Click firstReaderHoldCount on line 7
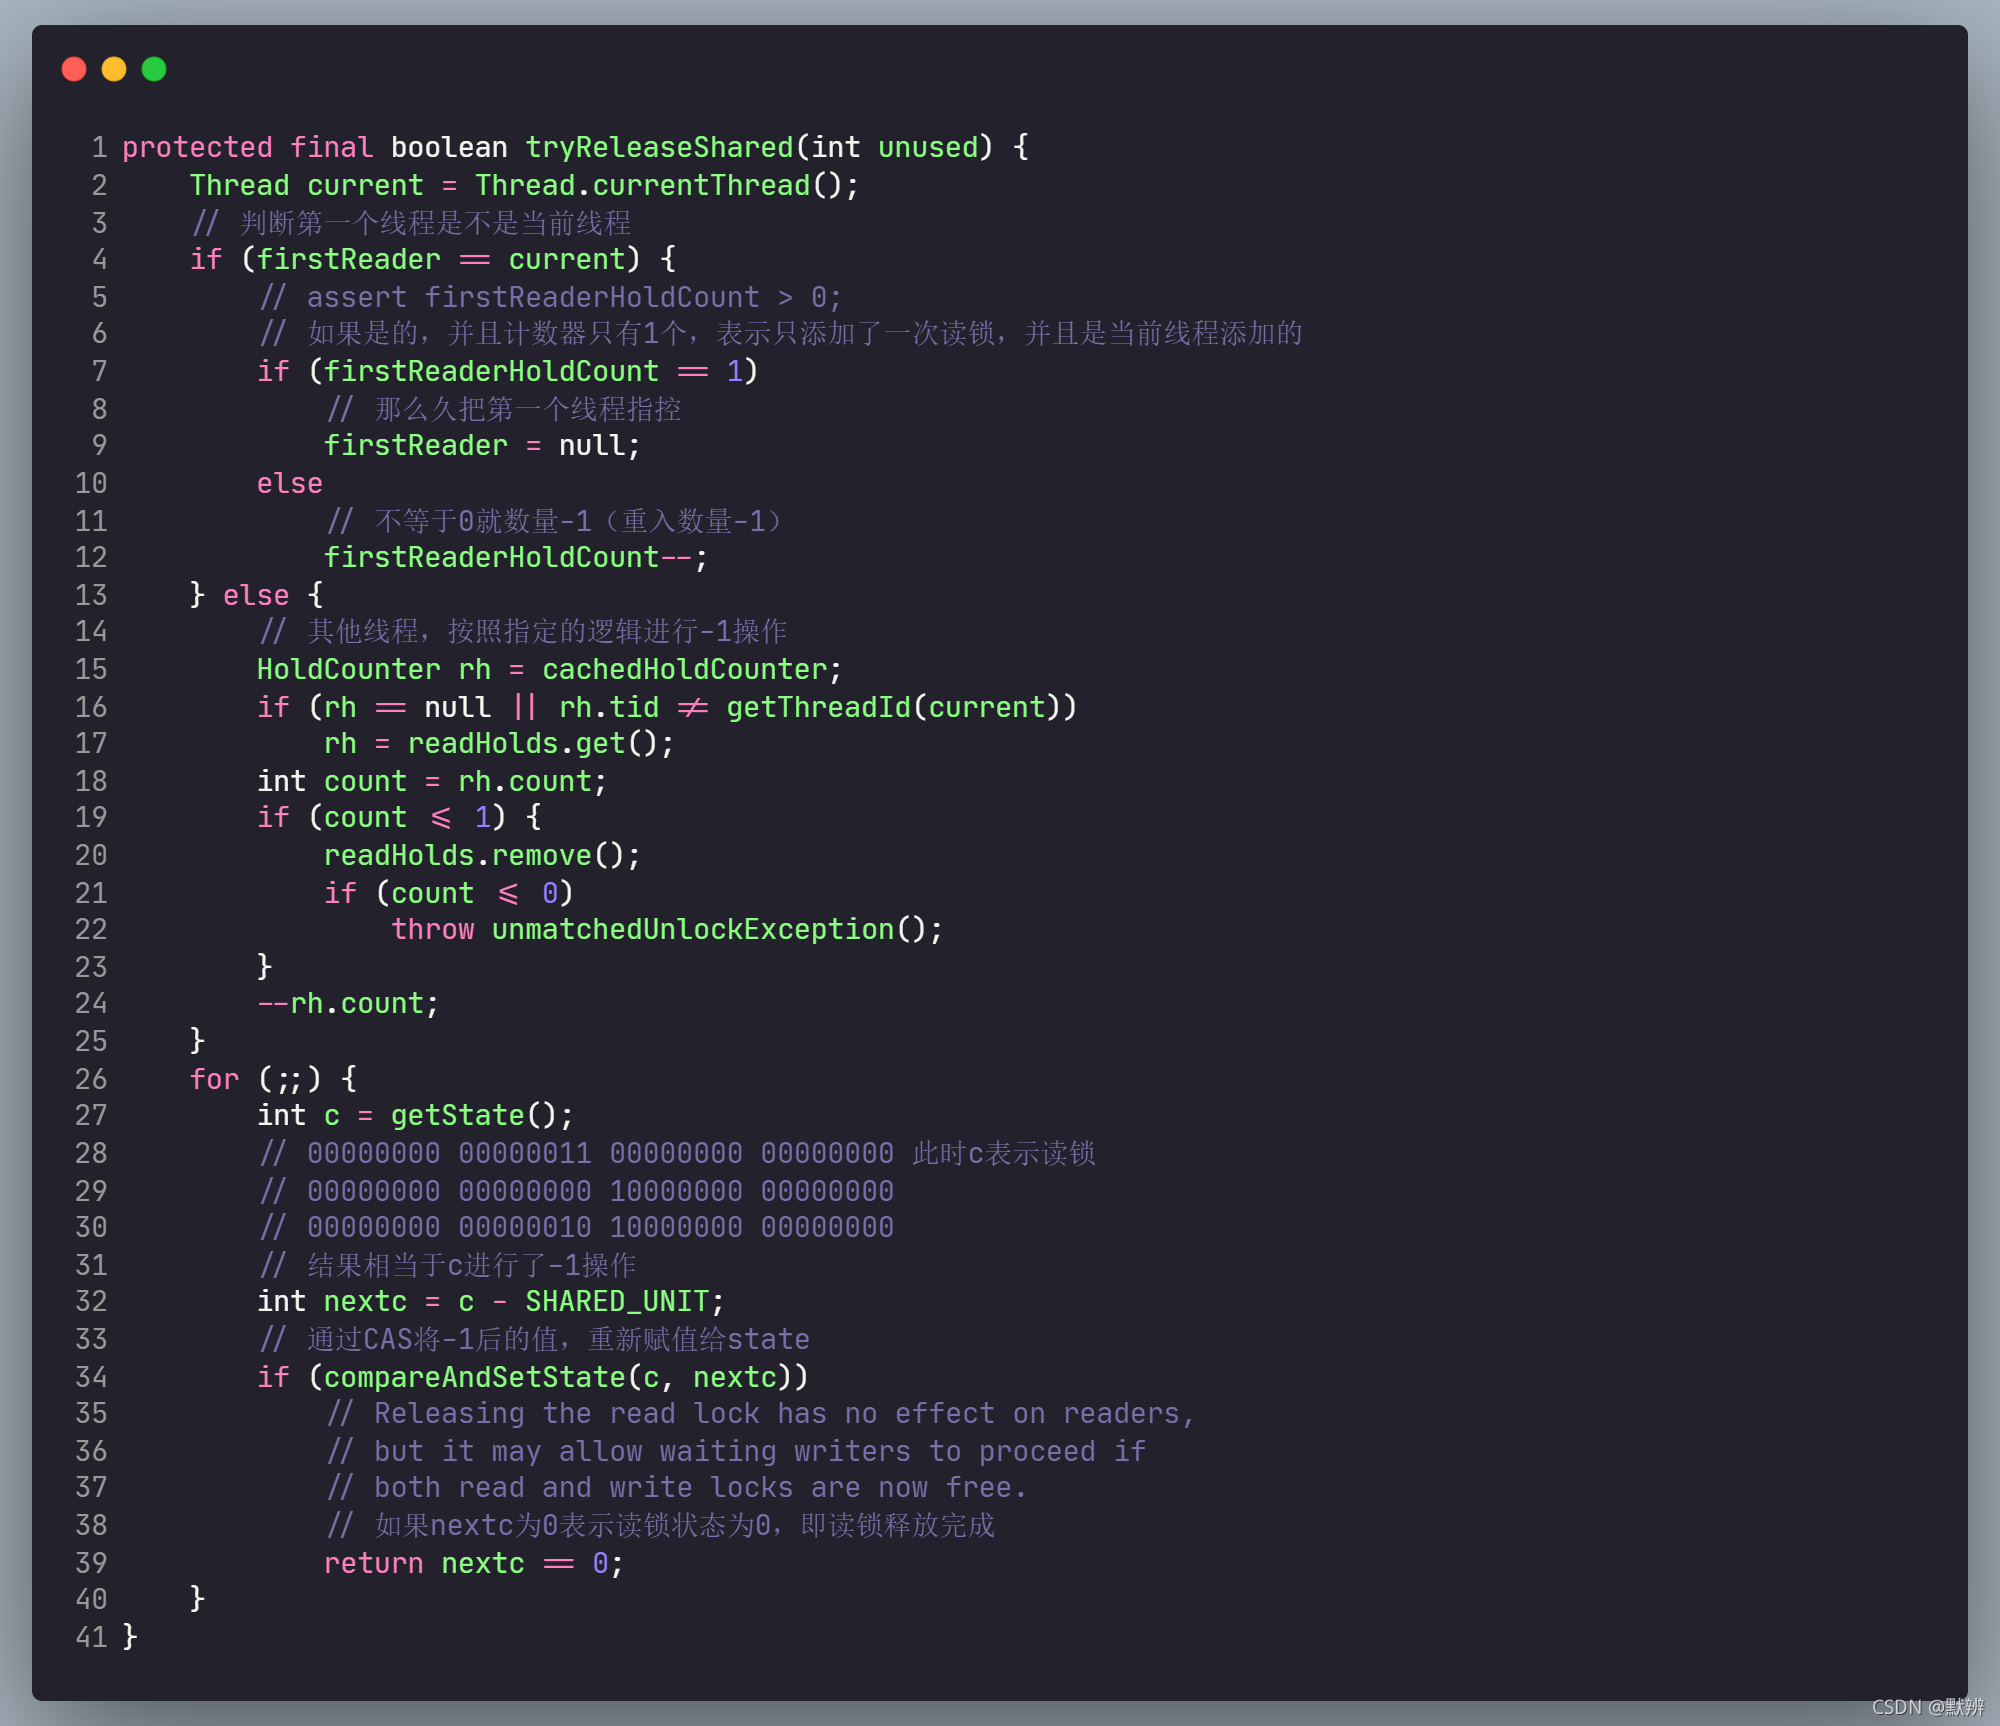This screenshot has width=2000, height=1726. tap(491, 371)
